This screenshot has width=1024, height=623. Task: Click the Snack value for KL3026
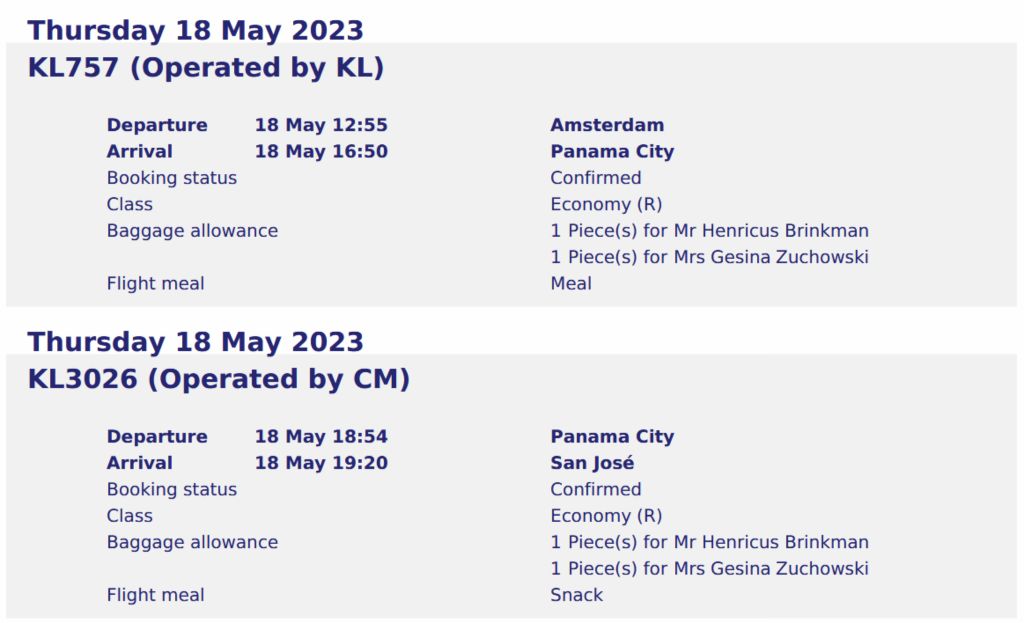[577, 595]
